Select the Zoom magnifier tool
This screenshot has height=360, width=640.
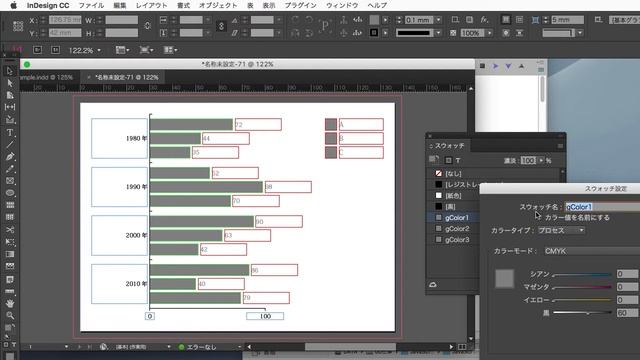click(10, 315)
